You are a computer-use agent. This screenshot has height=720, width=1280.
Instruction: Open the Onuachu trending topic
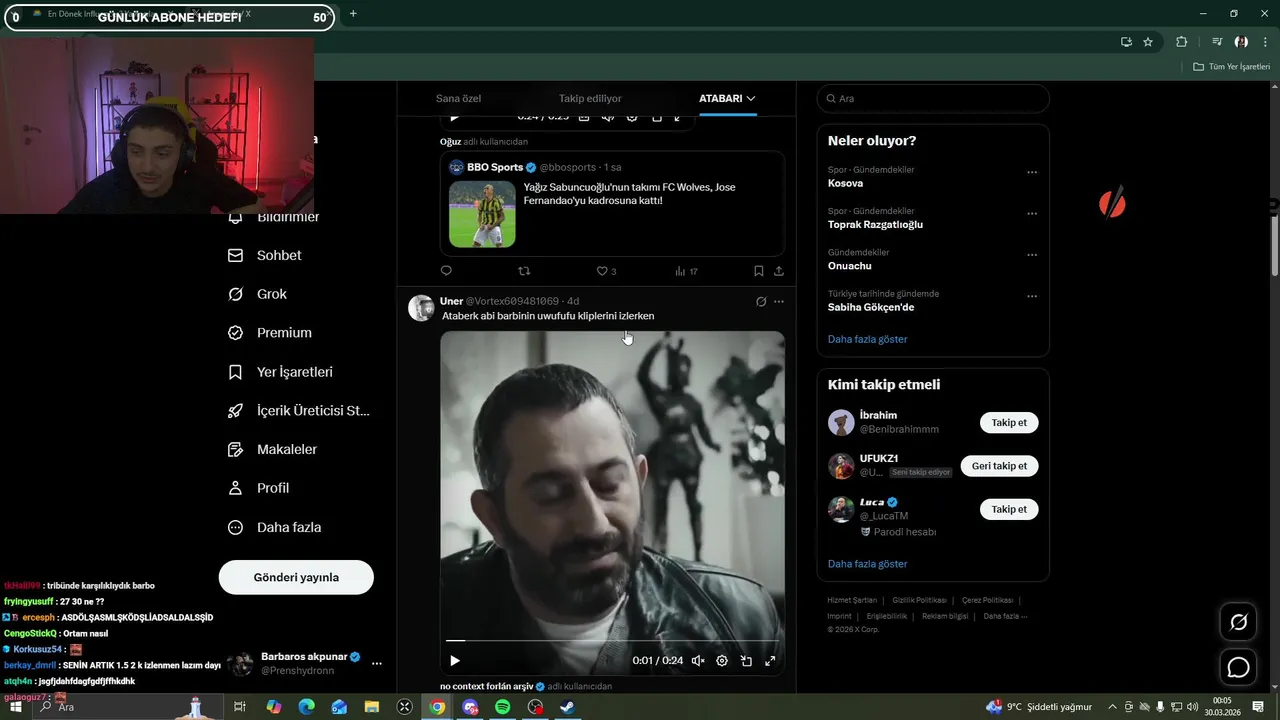coord(850,266)
